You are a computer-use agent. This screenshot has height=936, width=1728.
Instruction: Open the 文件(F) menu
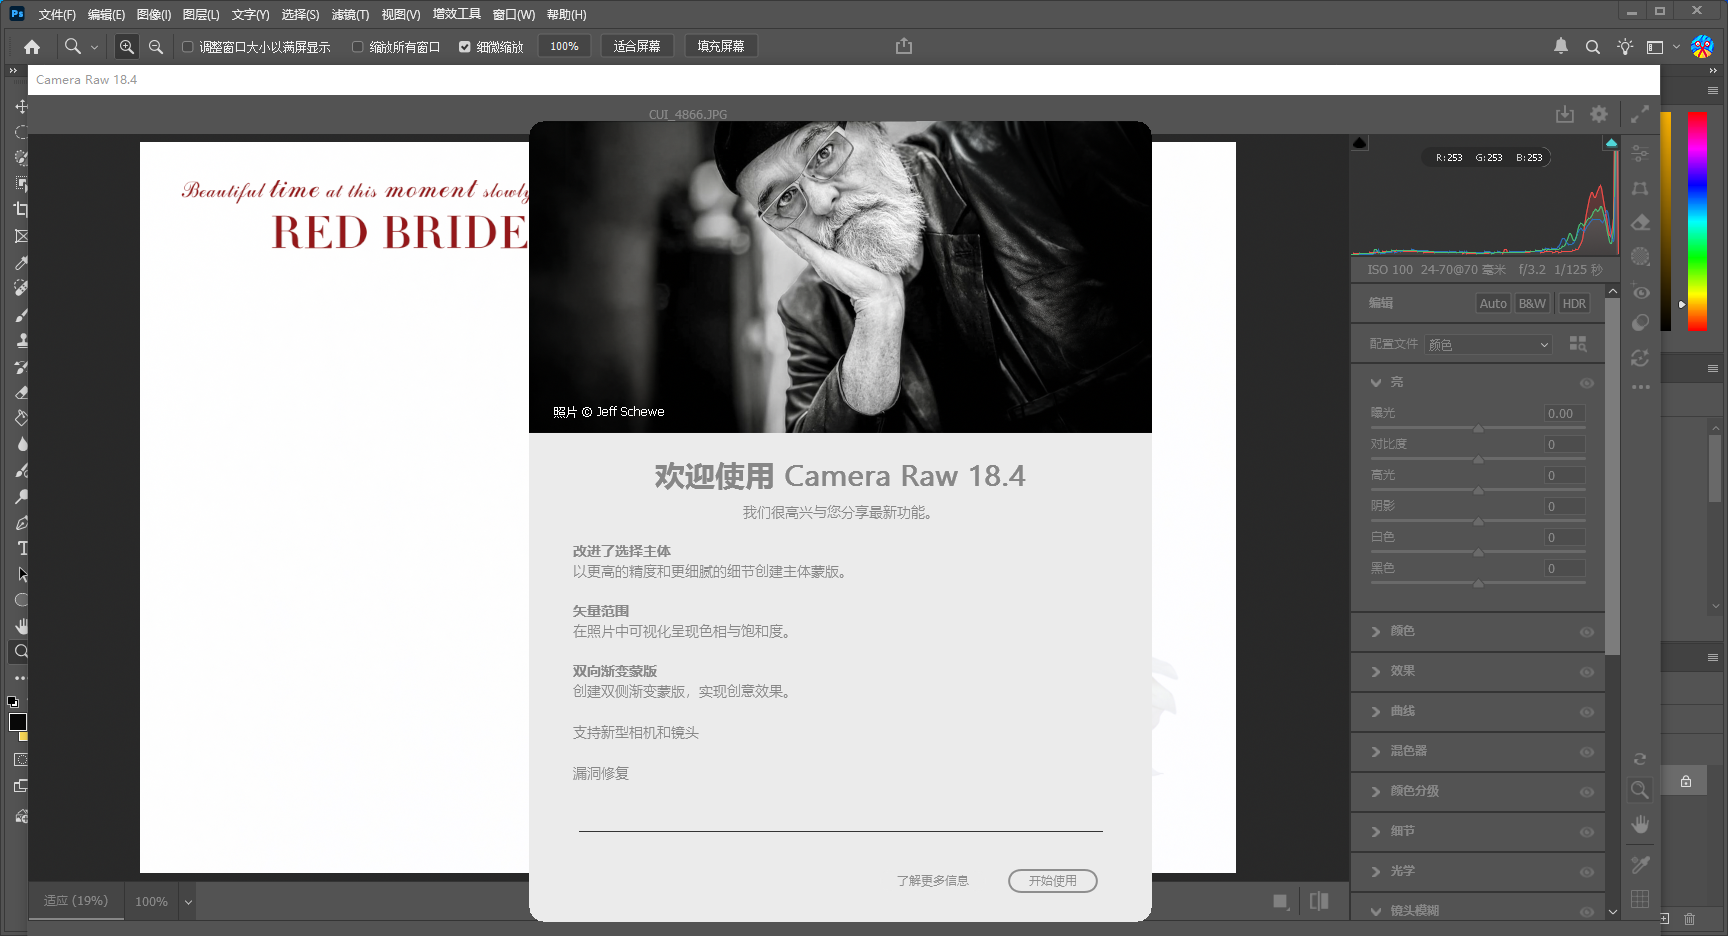57,15
